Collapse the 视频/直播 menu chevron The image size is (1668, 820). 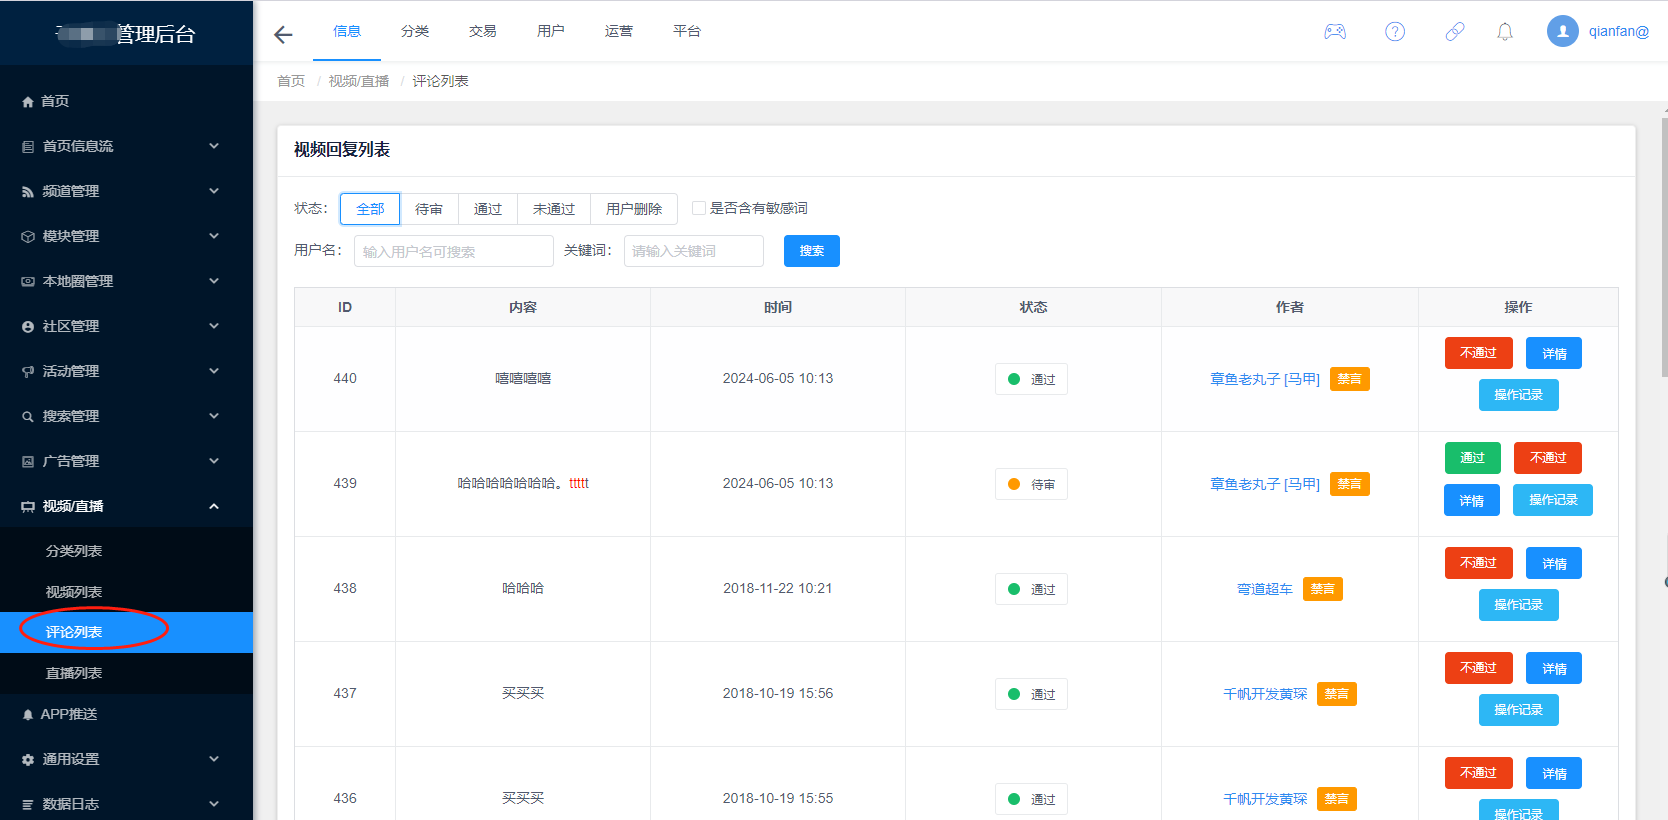click(x=214, y=506)
